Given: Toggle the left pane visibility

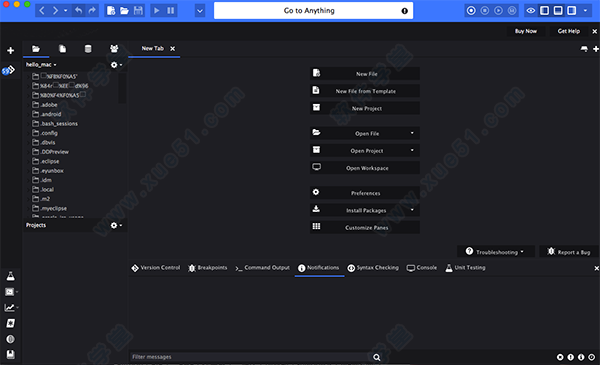Looking at the screenshot, I should click(544, 11).
